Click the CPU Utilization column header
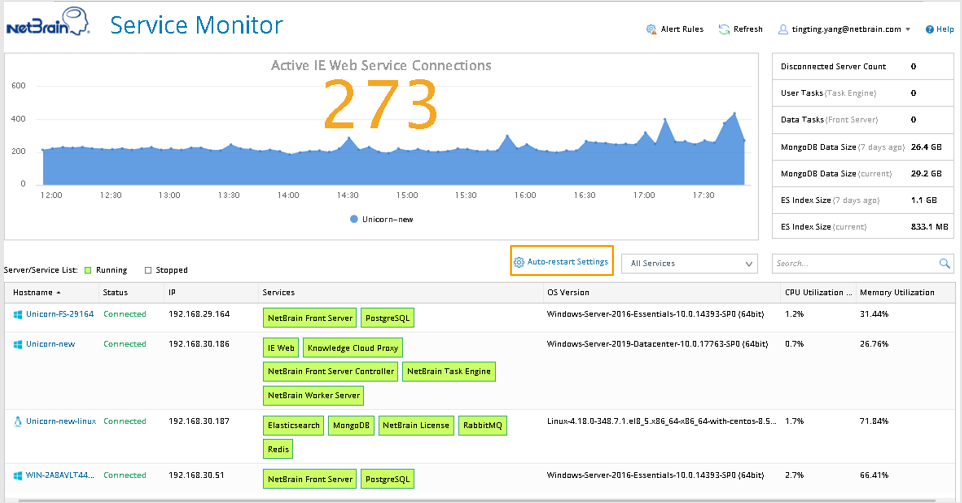Screen dimensions: 962x503 tap(818, 293)
